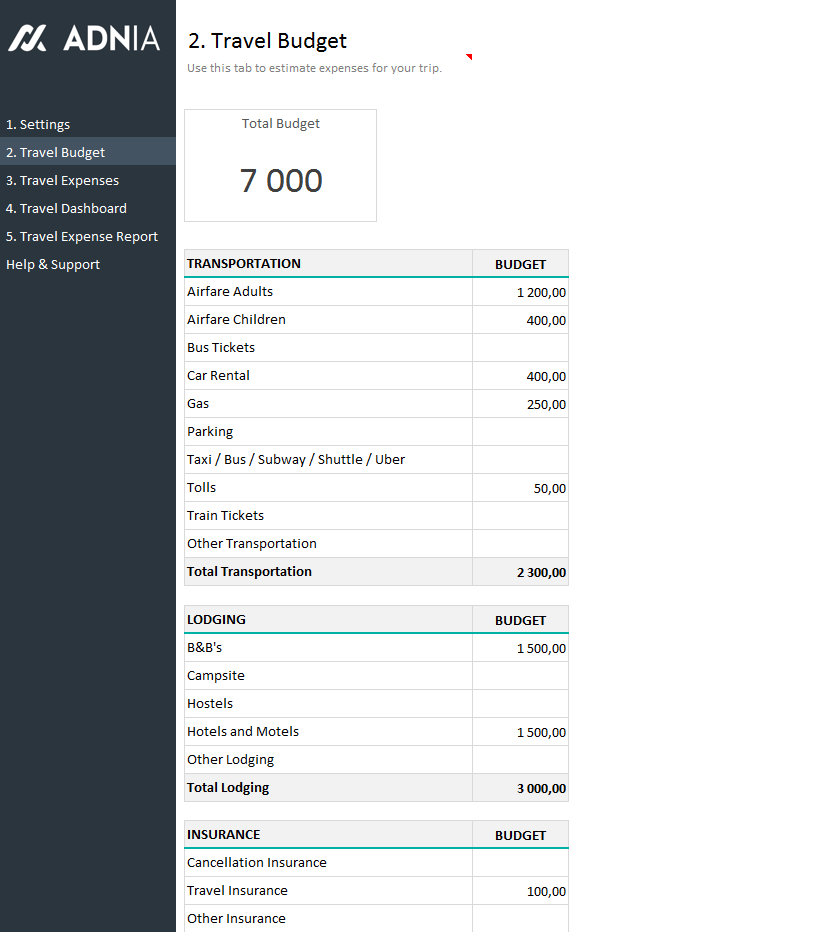Select Airfare Adults budget cell

tap(520, 292)
